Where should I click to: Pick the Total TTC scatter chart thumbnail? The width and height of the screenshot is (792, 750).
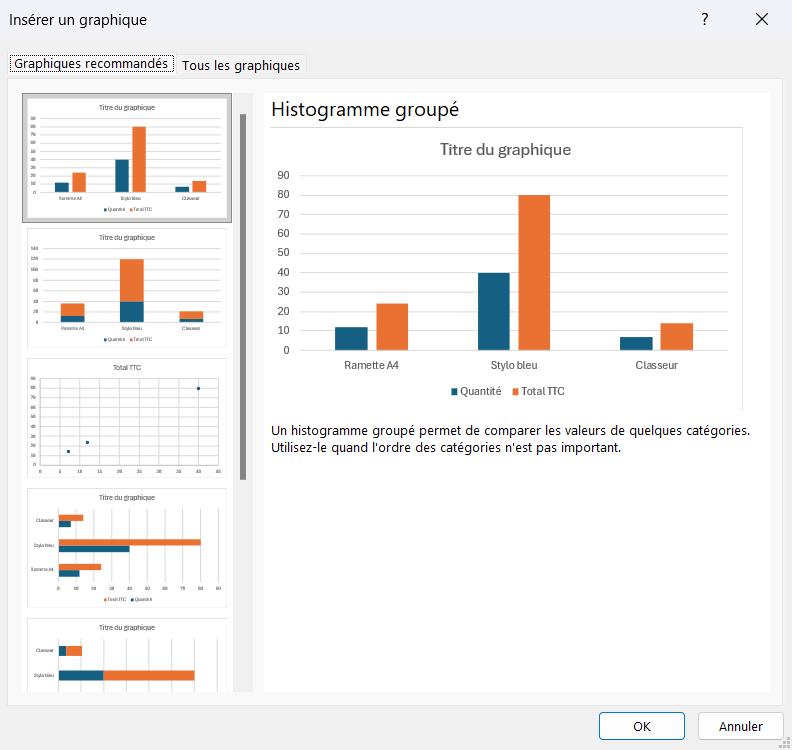click(x=127, y=418)
